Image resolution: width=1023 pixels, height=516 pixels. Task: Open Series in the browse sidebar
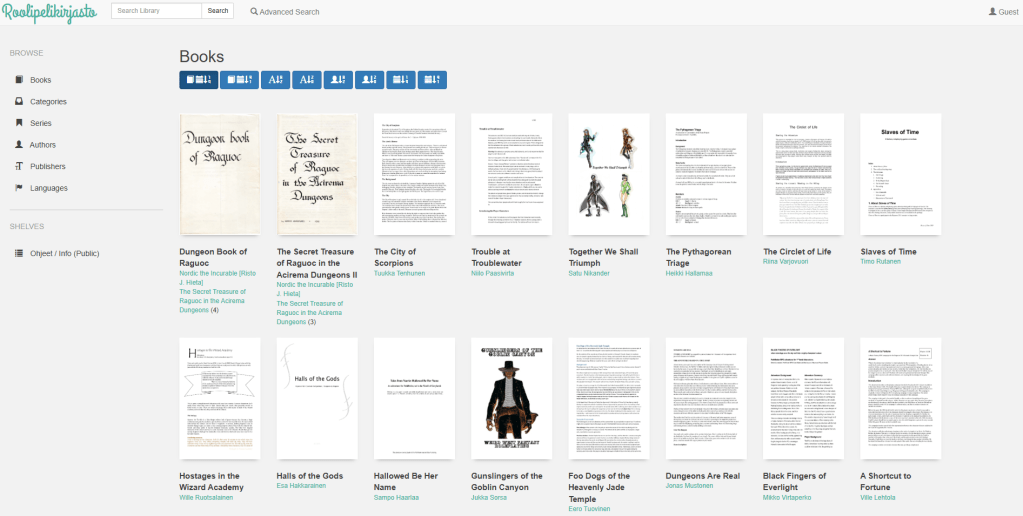[41, 123]
